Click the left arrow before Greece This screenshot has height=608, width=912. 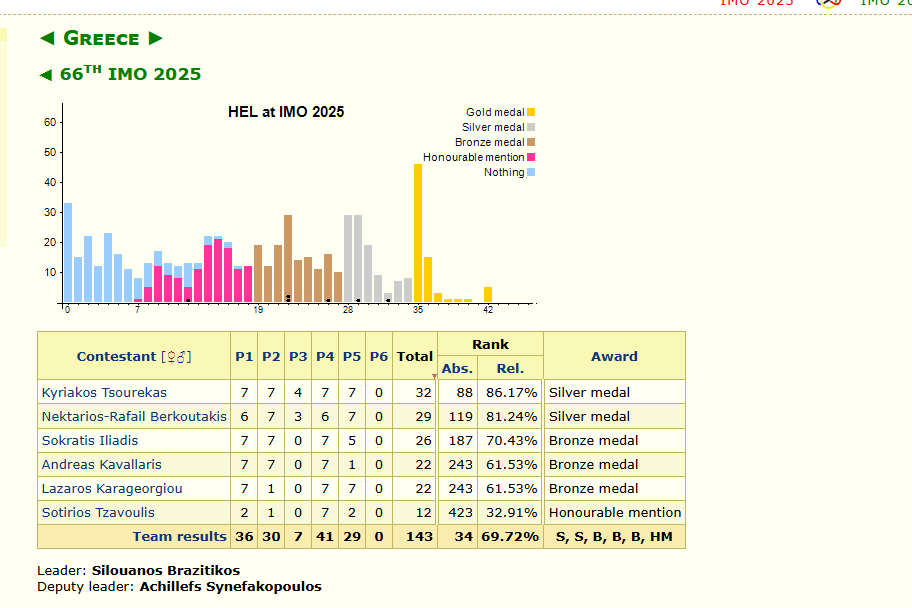pos(47,38)
